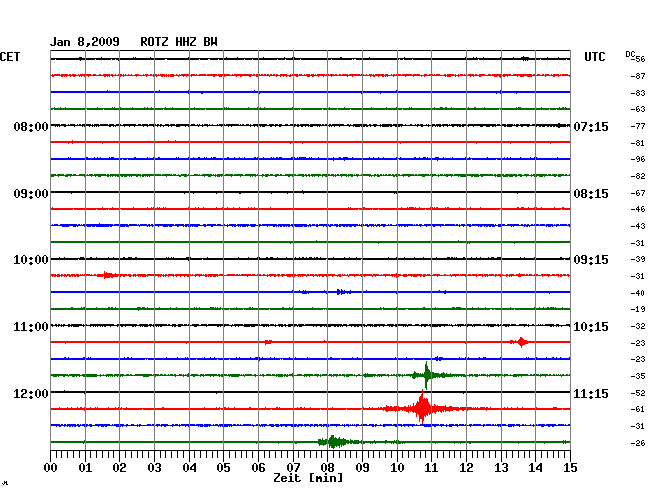Select the "CET" time zone label
This screenshot has height=494, width=650.
(x=10, y=57)
